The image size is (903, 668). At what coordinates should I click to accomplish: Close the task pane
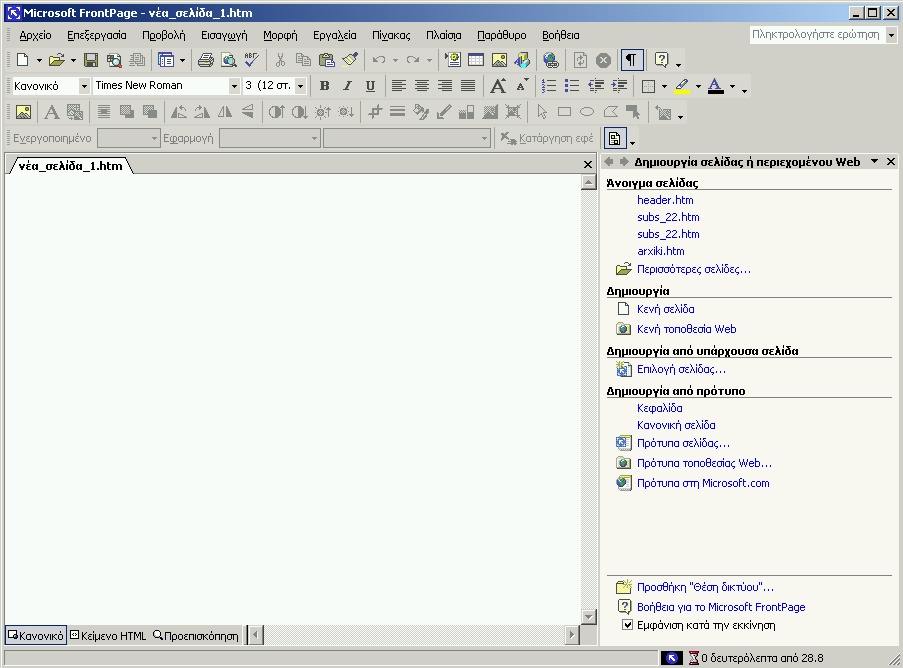click(x=890, y=162)
